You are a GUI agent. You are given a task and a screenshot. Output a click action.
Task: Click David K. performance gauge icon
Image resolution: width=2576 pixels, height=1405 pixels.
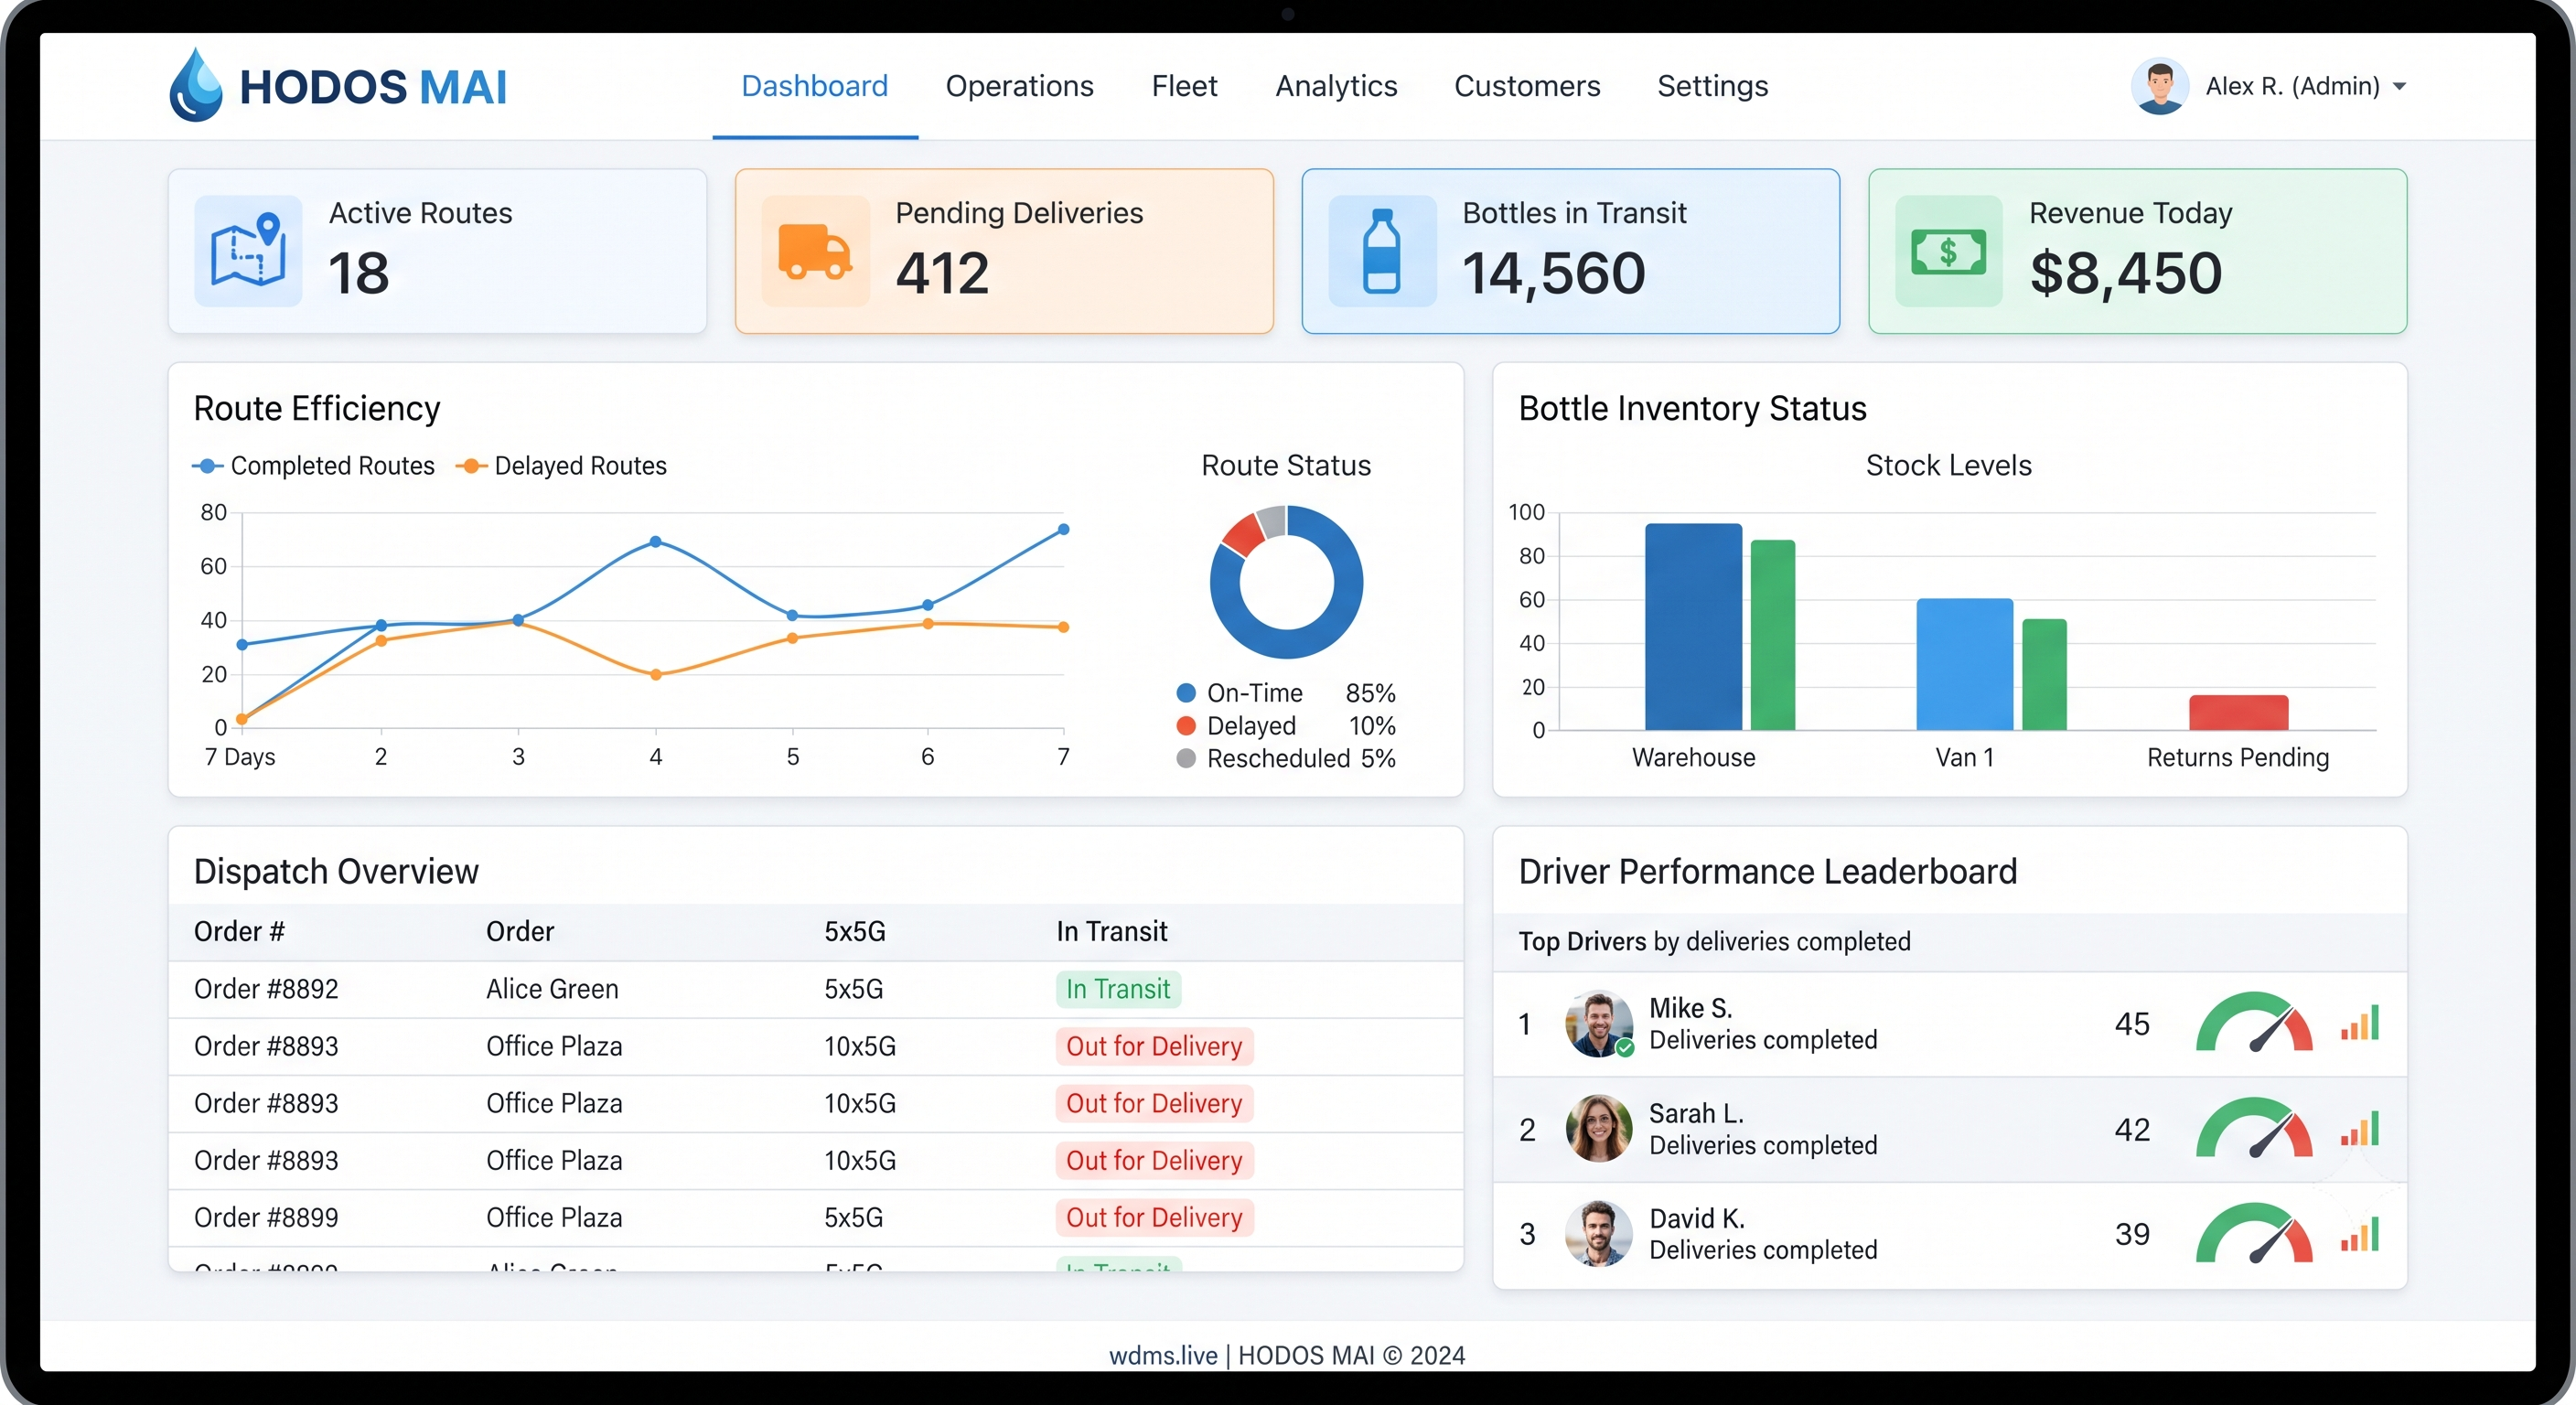pyautogui.click(x=2254, y=1233)
